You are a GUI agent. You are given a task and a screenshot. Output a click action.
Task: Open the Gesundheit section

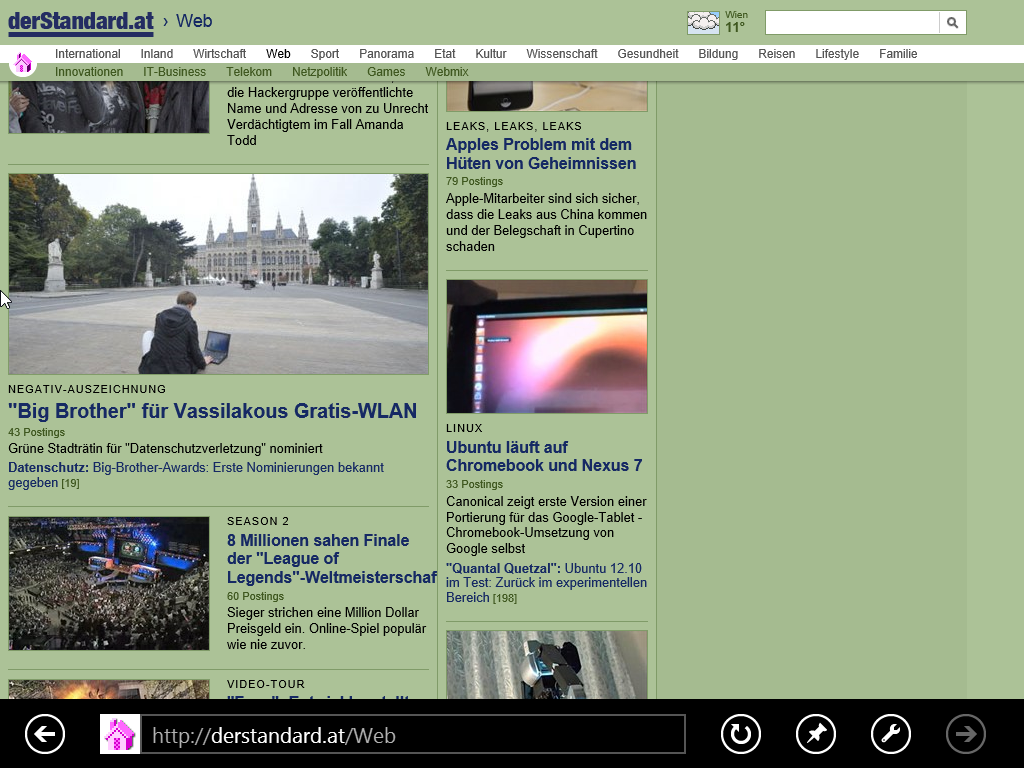tap(648, 54)
